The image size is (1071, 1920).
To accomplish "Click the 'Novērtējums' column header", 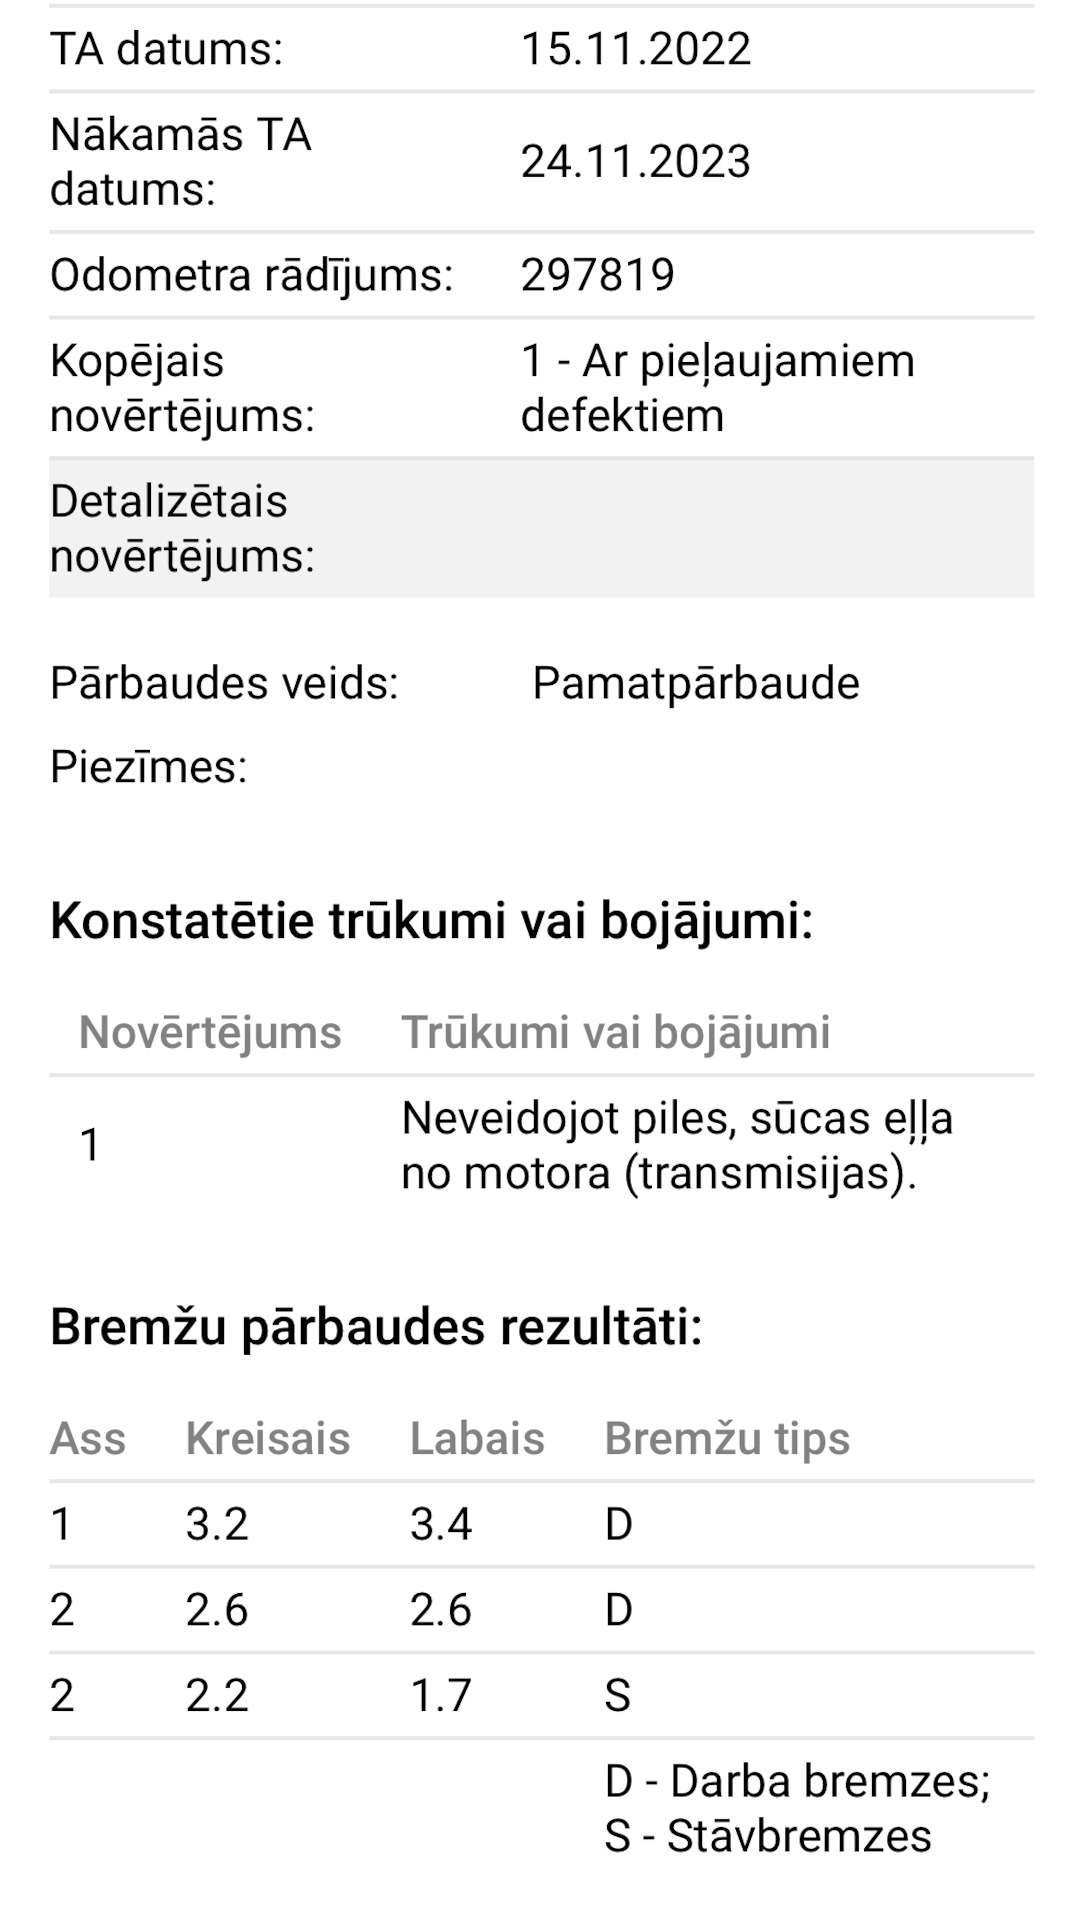I will pyautogui.click(x=210, y=1033).
